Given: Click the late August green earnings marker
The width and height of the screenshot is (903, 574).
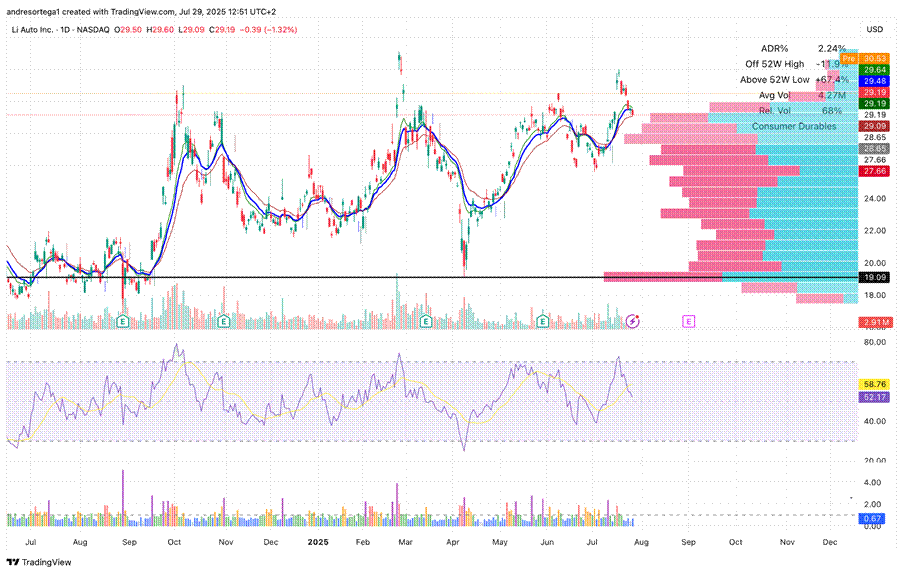Looking at the screenshot, I should (122, 321).
